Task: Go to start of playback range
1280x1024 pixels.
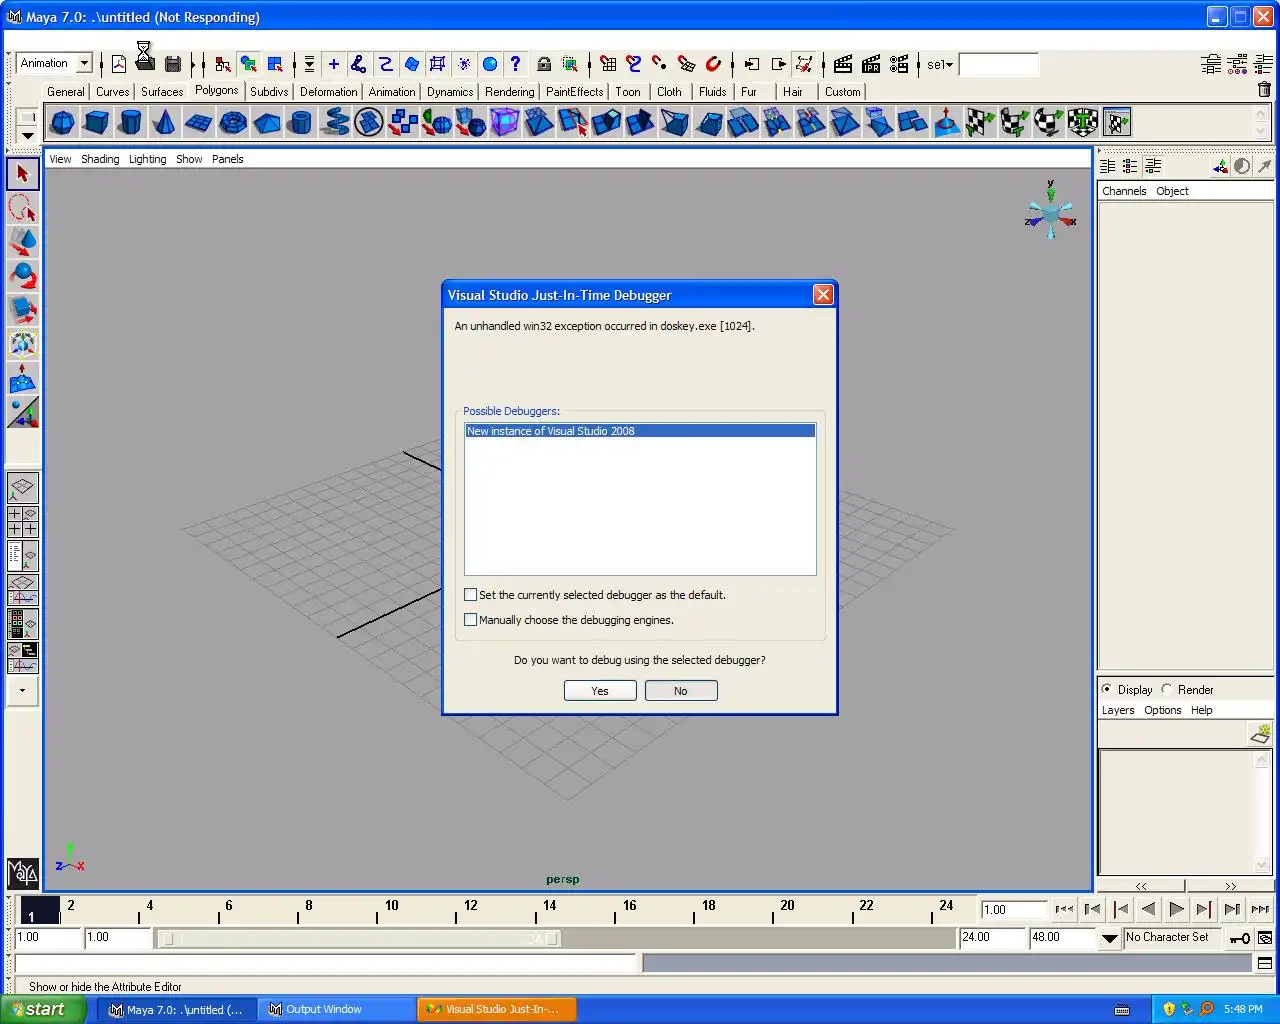Action: click(x=1065, y=909)
